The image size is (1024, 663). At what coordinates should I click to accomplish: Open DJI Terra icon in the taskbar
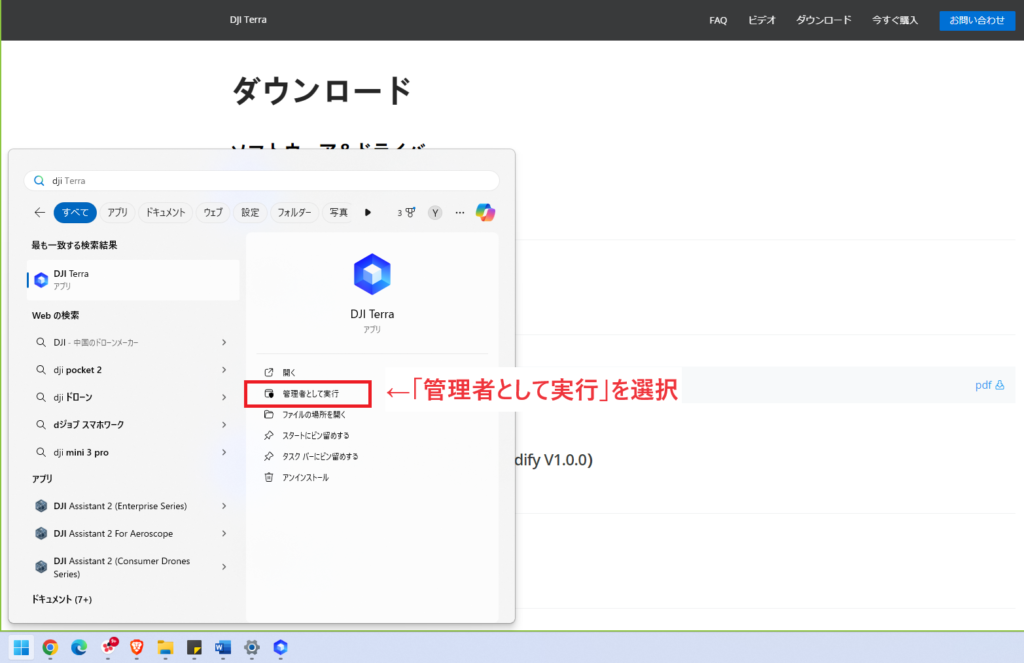[x=280, y=647]
